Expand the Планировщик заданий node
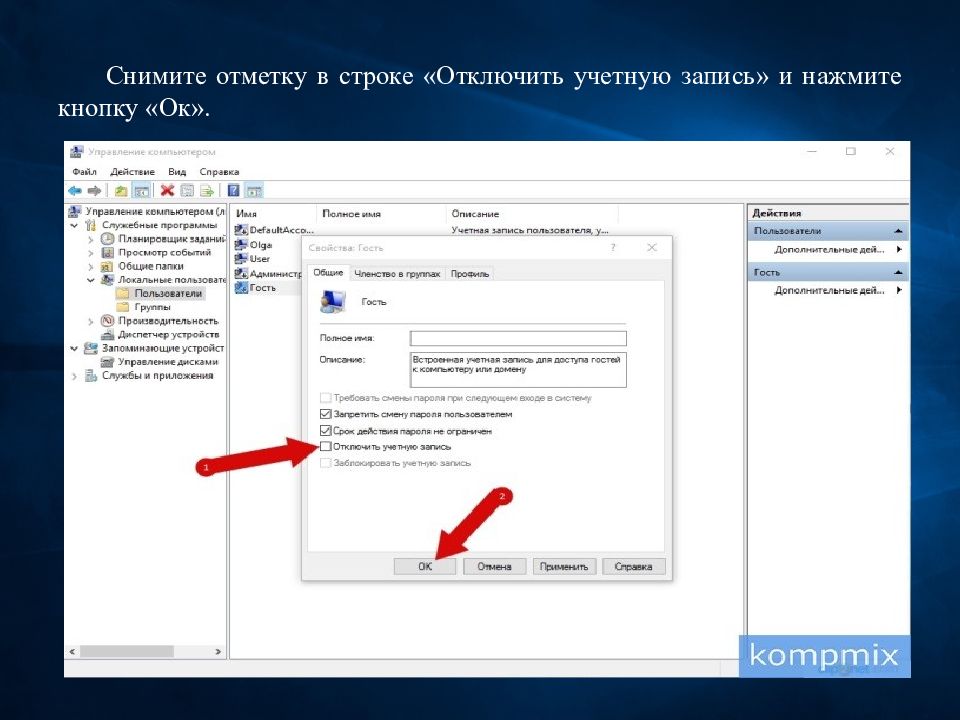Image resolution: width=960 pixels, height=720 pixels. 91,239
